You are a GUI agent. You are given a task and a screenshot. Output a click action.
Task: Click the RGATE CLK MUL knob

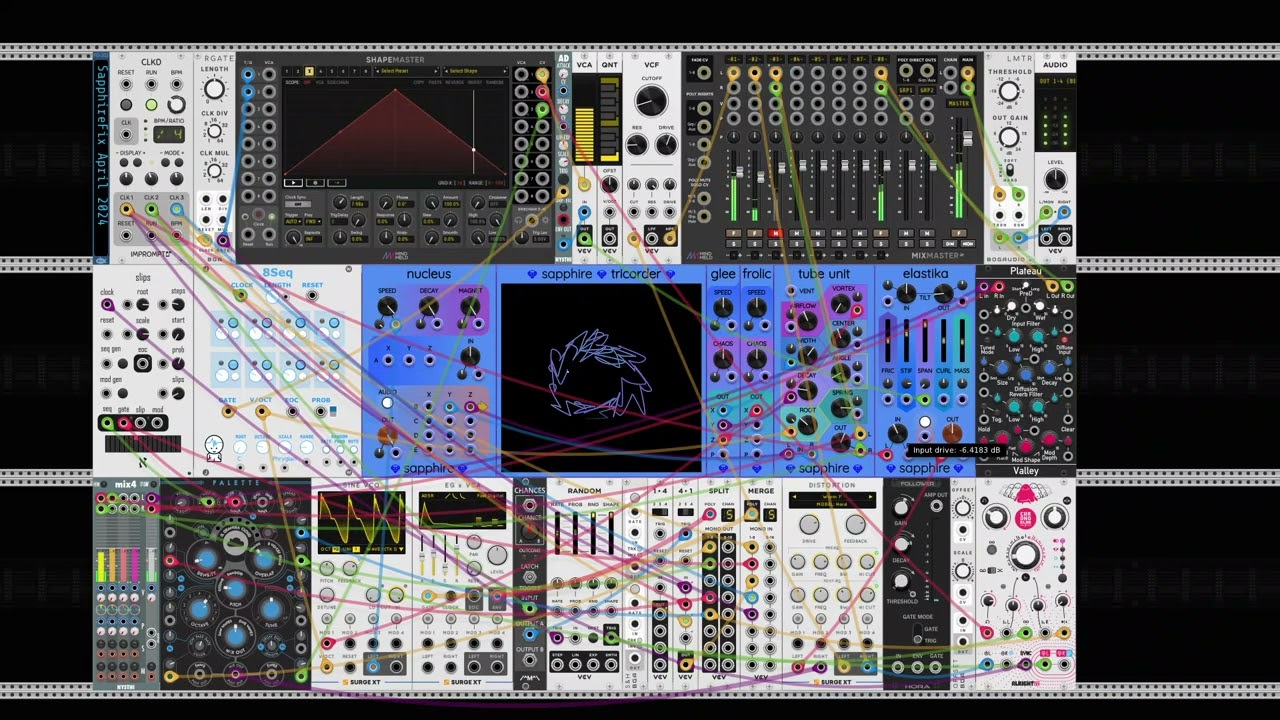[215, 170]
